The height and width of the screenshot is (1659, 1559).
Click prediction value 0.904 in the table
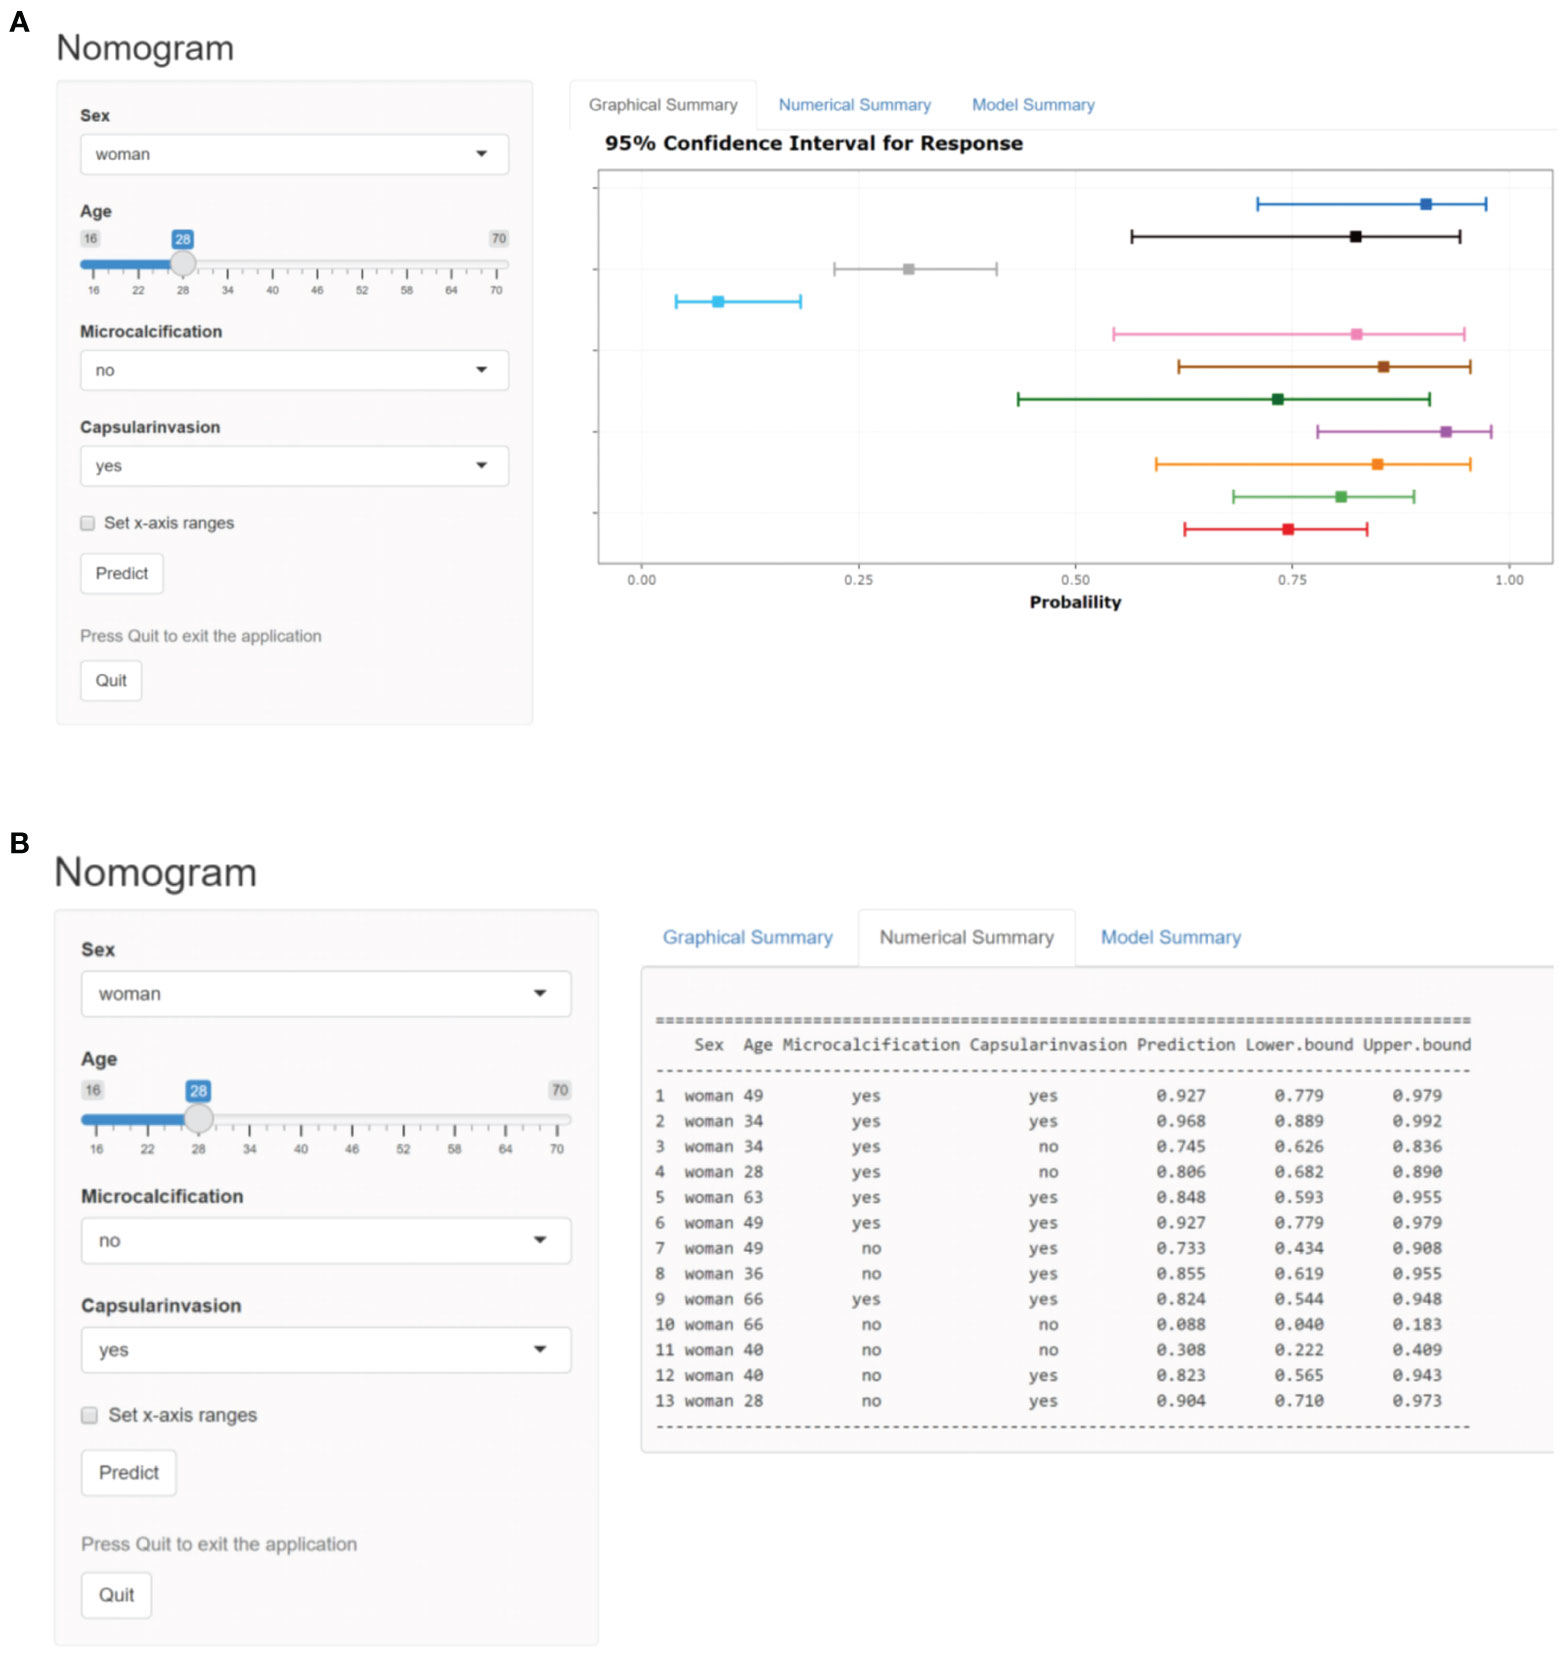click(1181, 1401)
